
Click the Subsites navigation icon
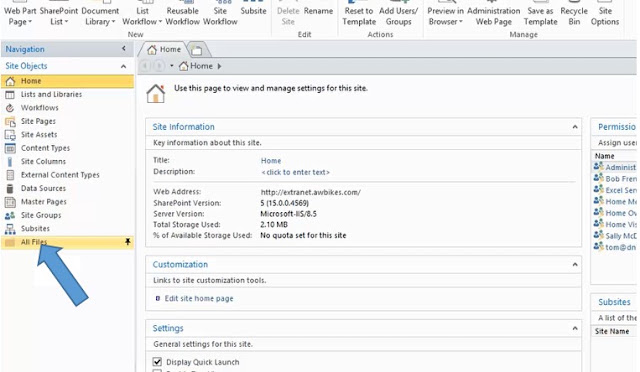(x=10, y=229)
